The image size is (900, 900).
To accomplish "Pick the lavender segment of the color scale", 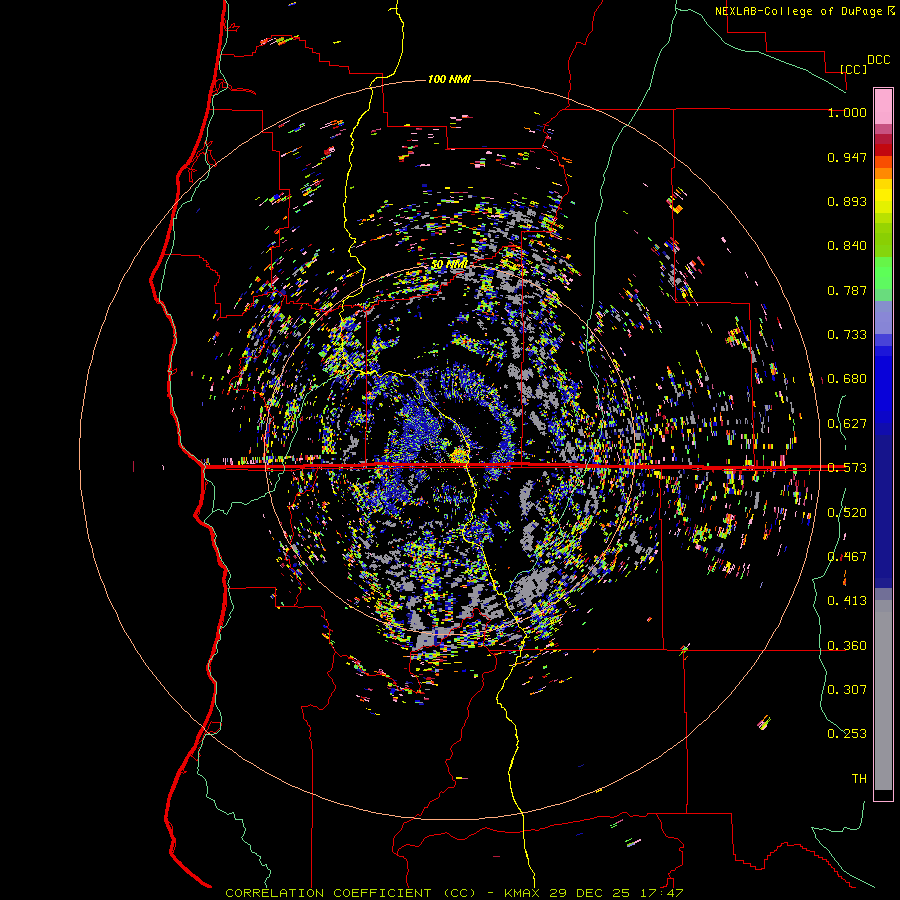I will click(883, 318).
